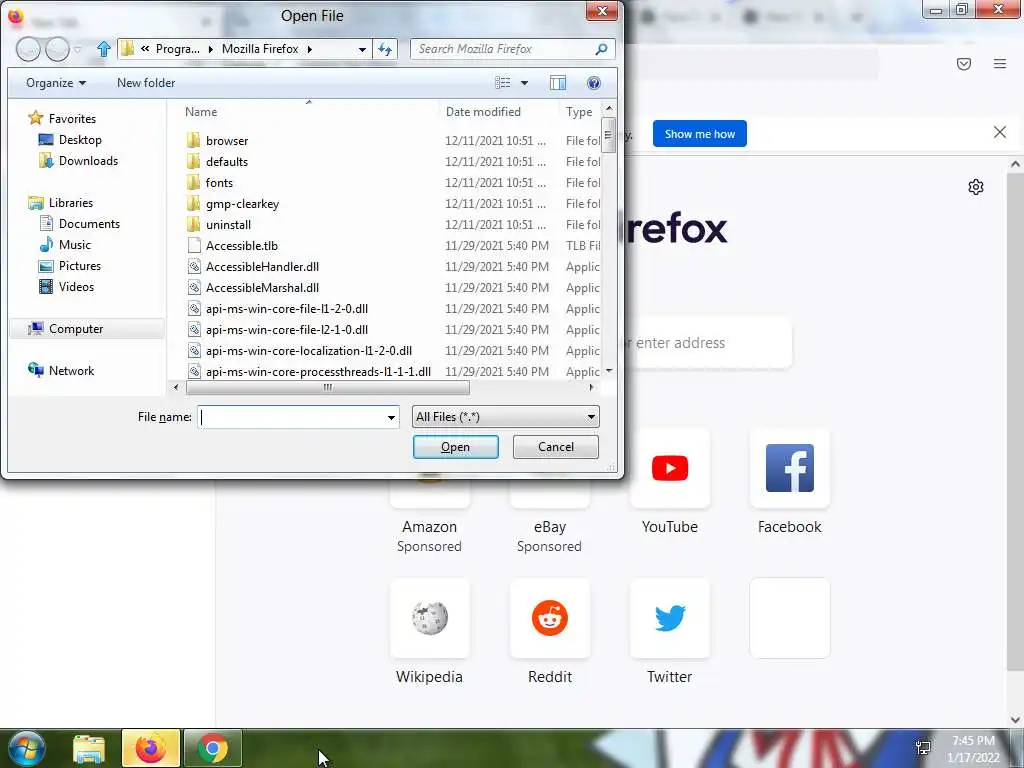The height and width of the screenshot is (768, 1024).
Task: Open the Organize menu
Action: (x=56, y=83)
